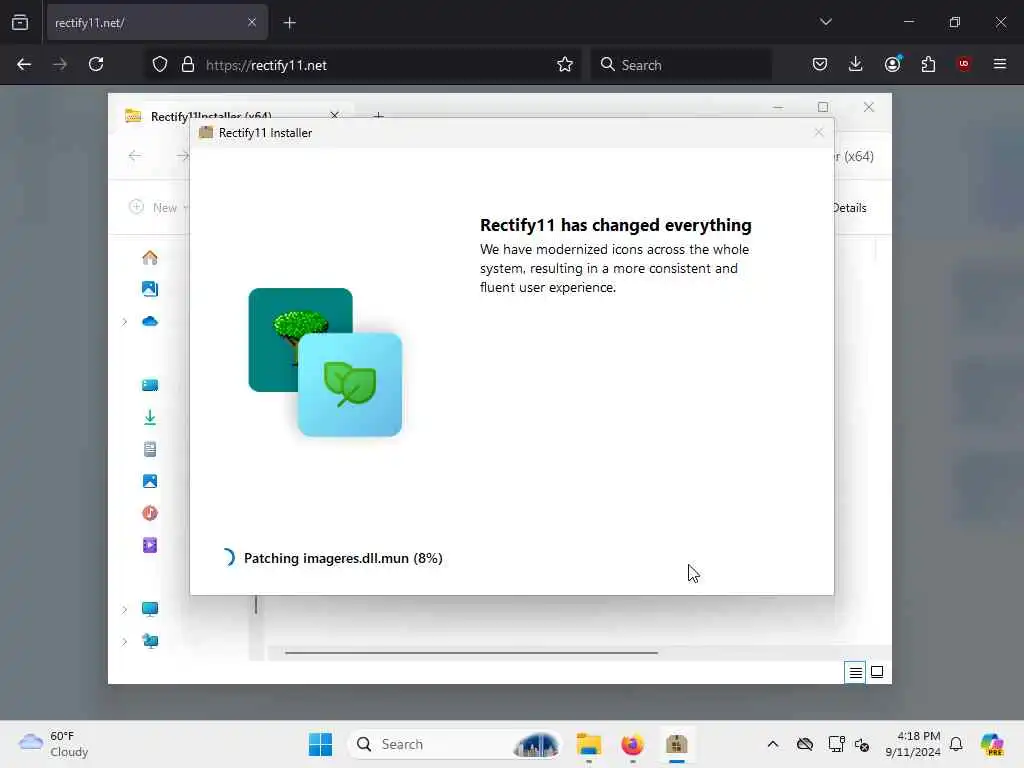Open Pictures folder in Explorer sidebar

point(150,481)
